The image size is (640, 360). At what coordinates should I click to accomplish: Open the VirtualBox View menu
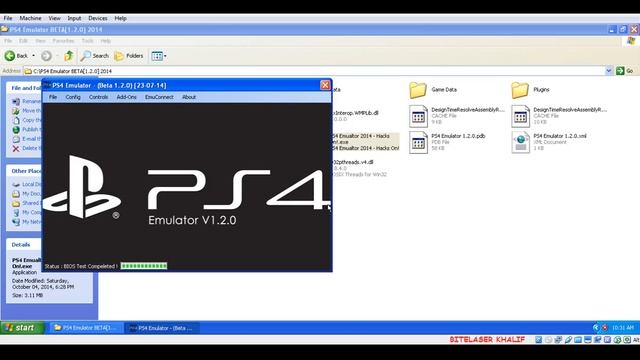54,18
